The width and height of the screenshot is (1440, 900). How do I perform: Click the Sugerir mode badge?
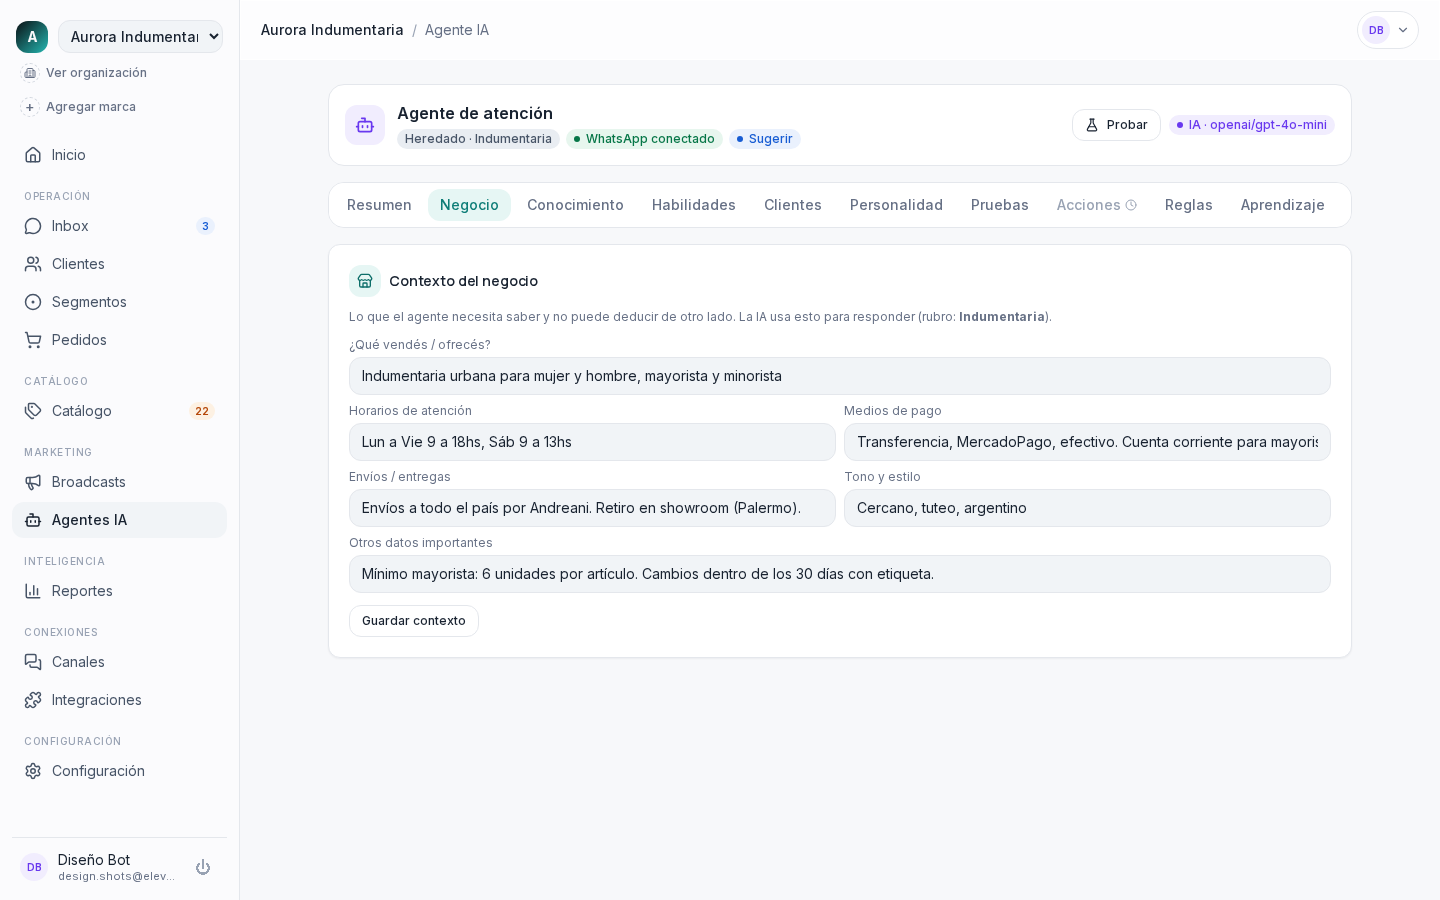[765, 139]
